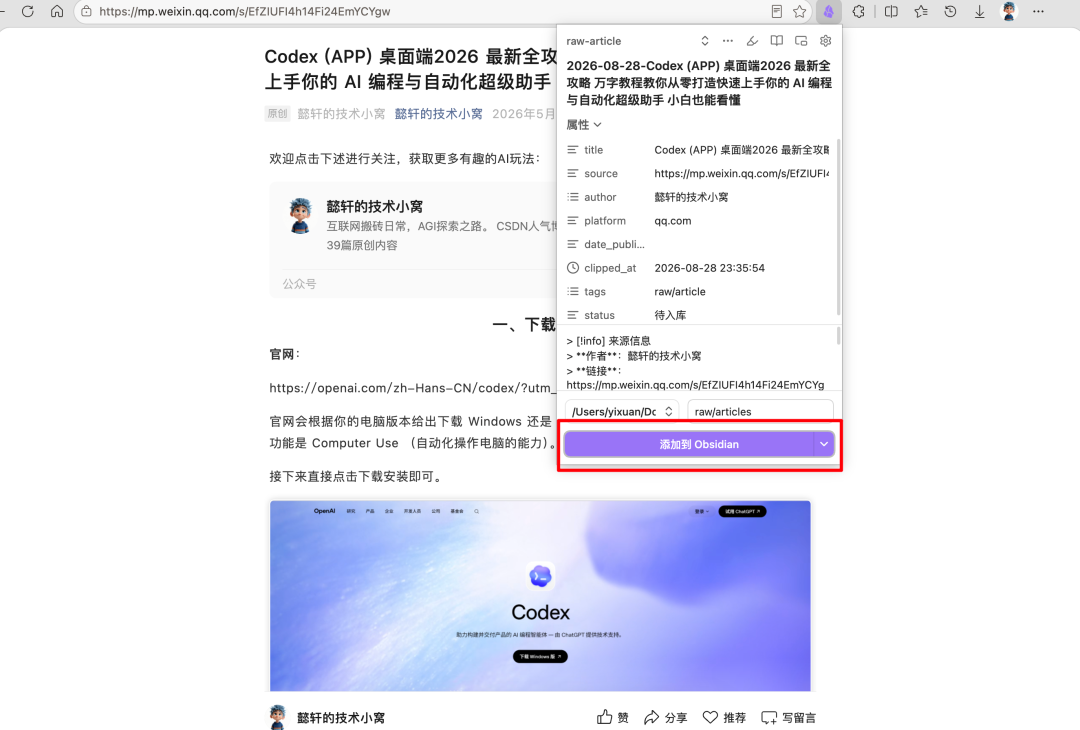Viewport: 1080px width, 730px height.
Task: Switch template with the raw-article selector arrows
Action: 705,41
